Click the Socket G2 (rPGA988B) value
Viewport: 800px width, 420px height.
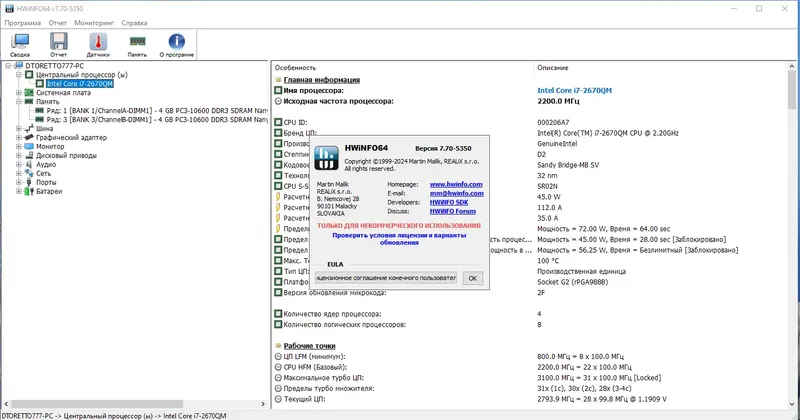click(x=572, y=282)
